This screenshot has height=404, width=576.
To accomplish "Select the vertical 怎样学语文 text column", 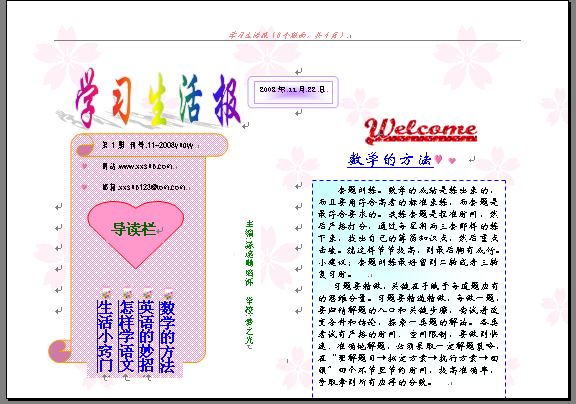I will point(126,336).
